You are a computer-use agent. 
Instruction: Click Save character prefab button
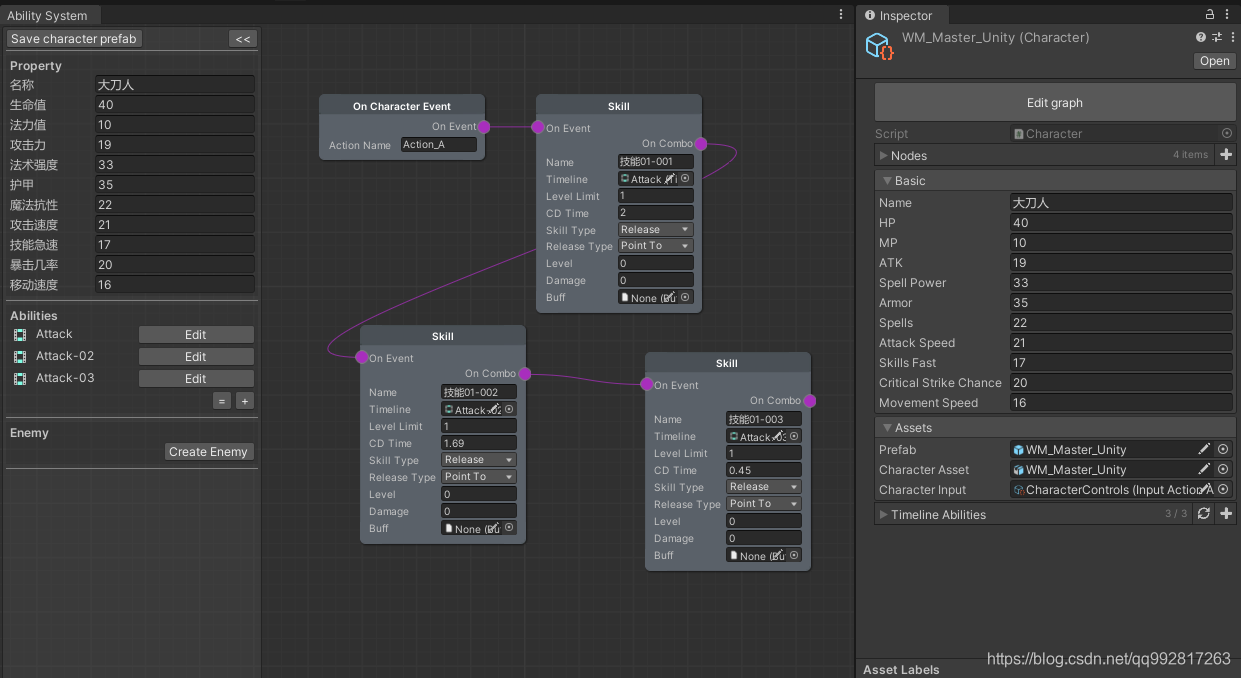click(74, 39)
